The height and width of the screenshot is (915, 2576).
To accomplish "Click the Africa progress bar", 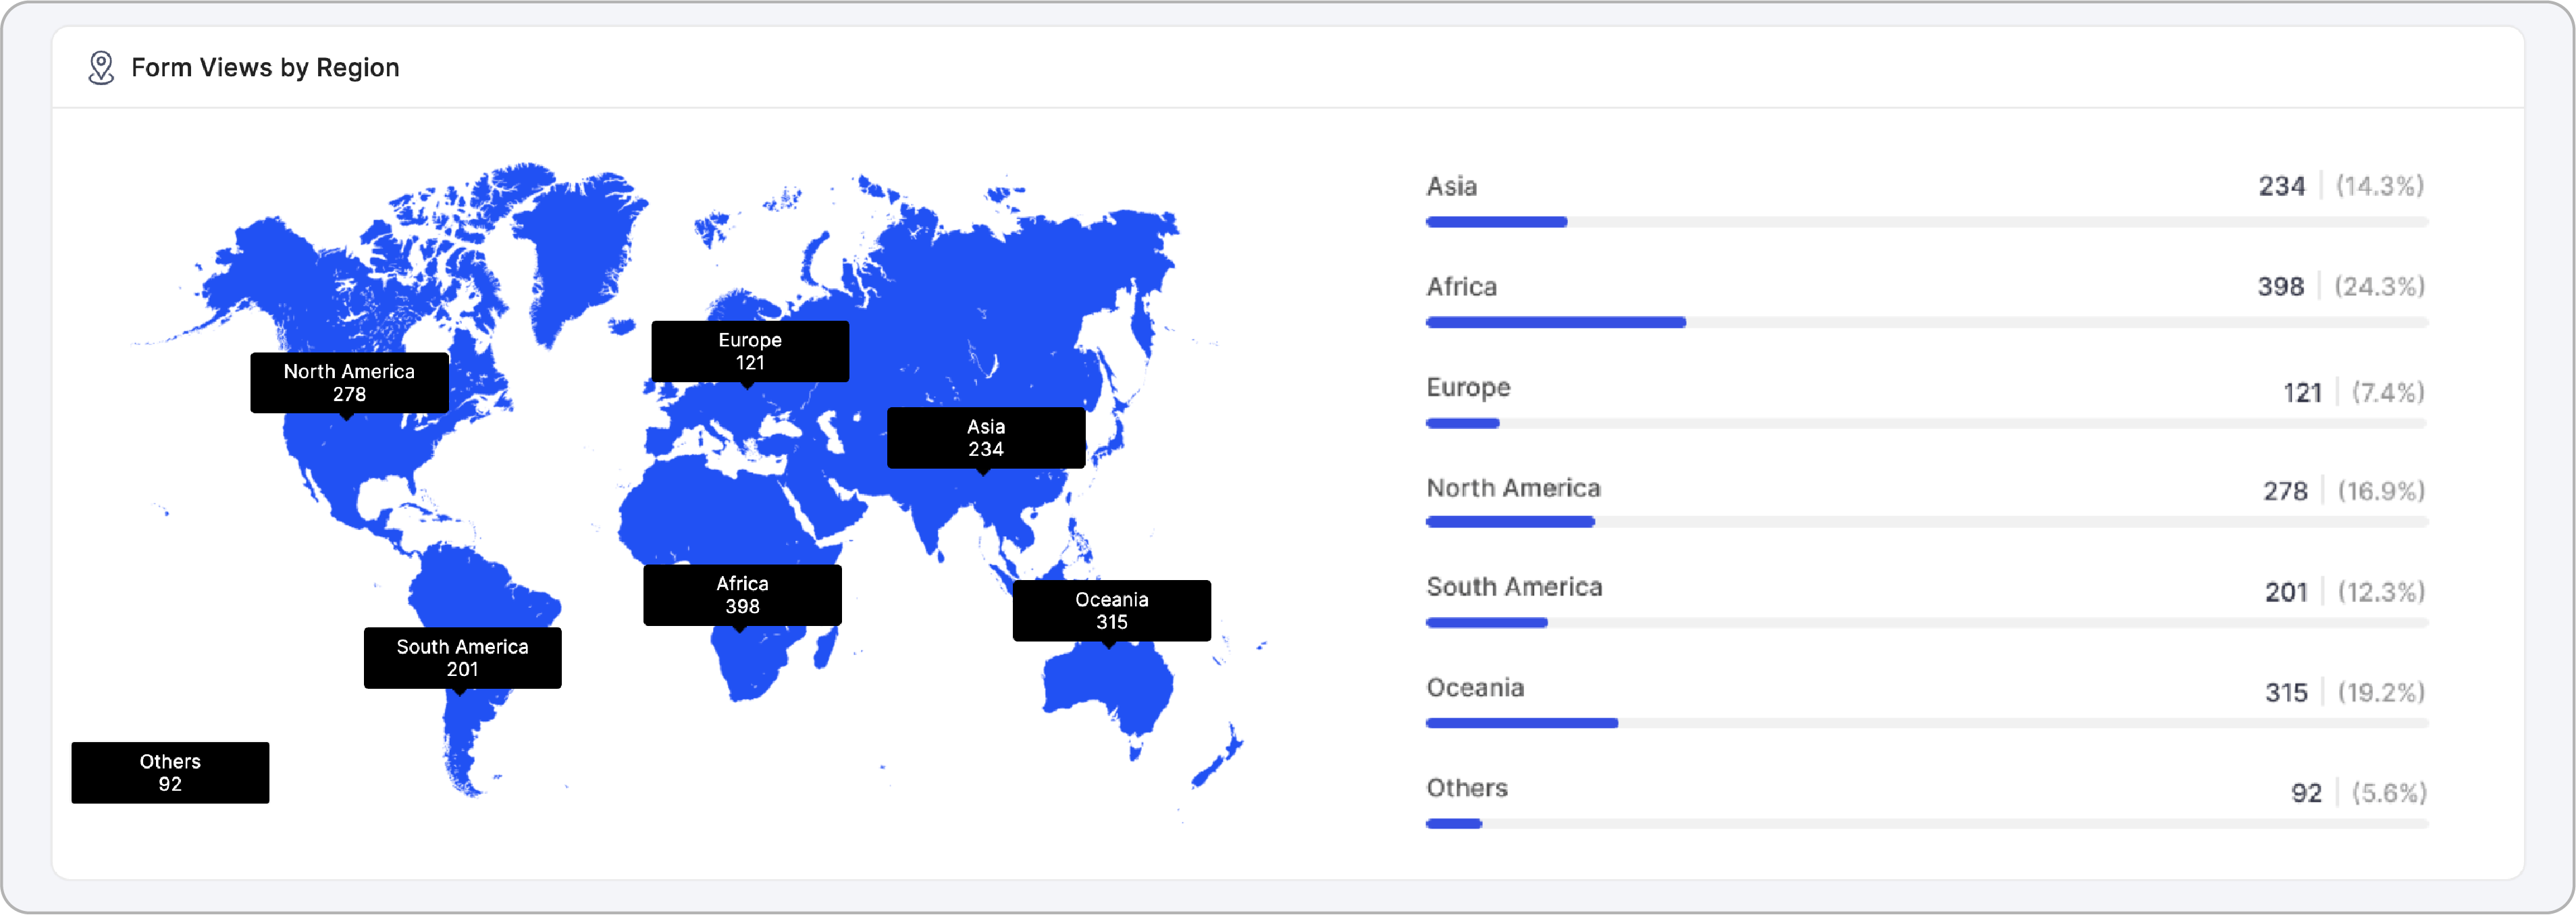I will [x=1926, y=323].
